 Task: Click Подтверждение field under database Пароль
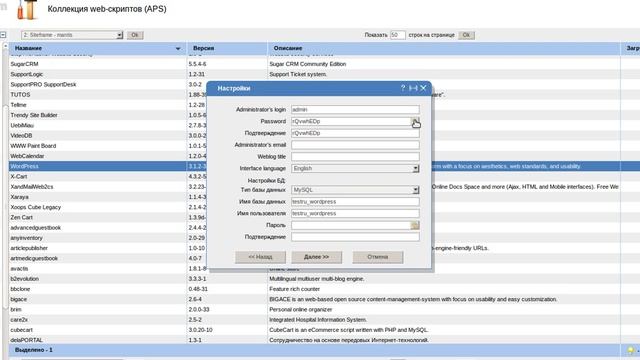pos(355,237)
